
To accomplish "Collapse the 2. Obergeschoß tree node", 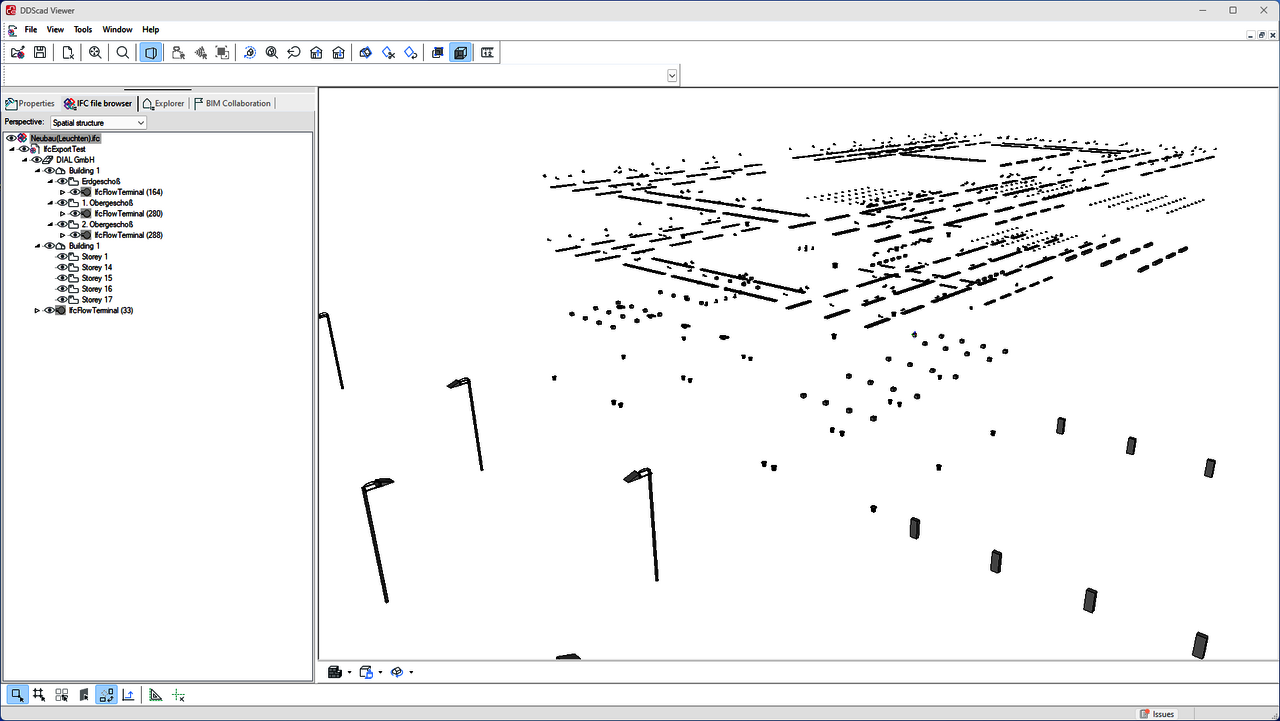I will 51,225.
